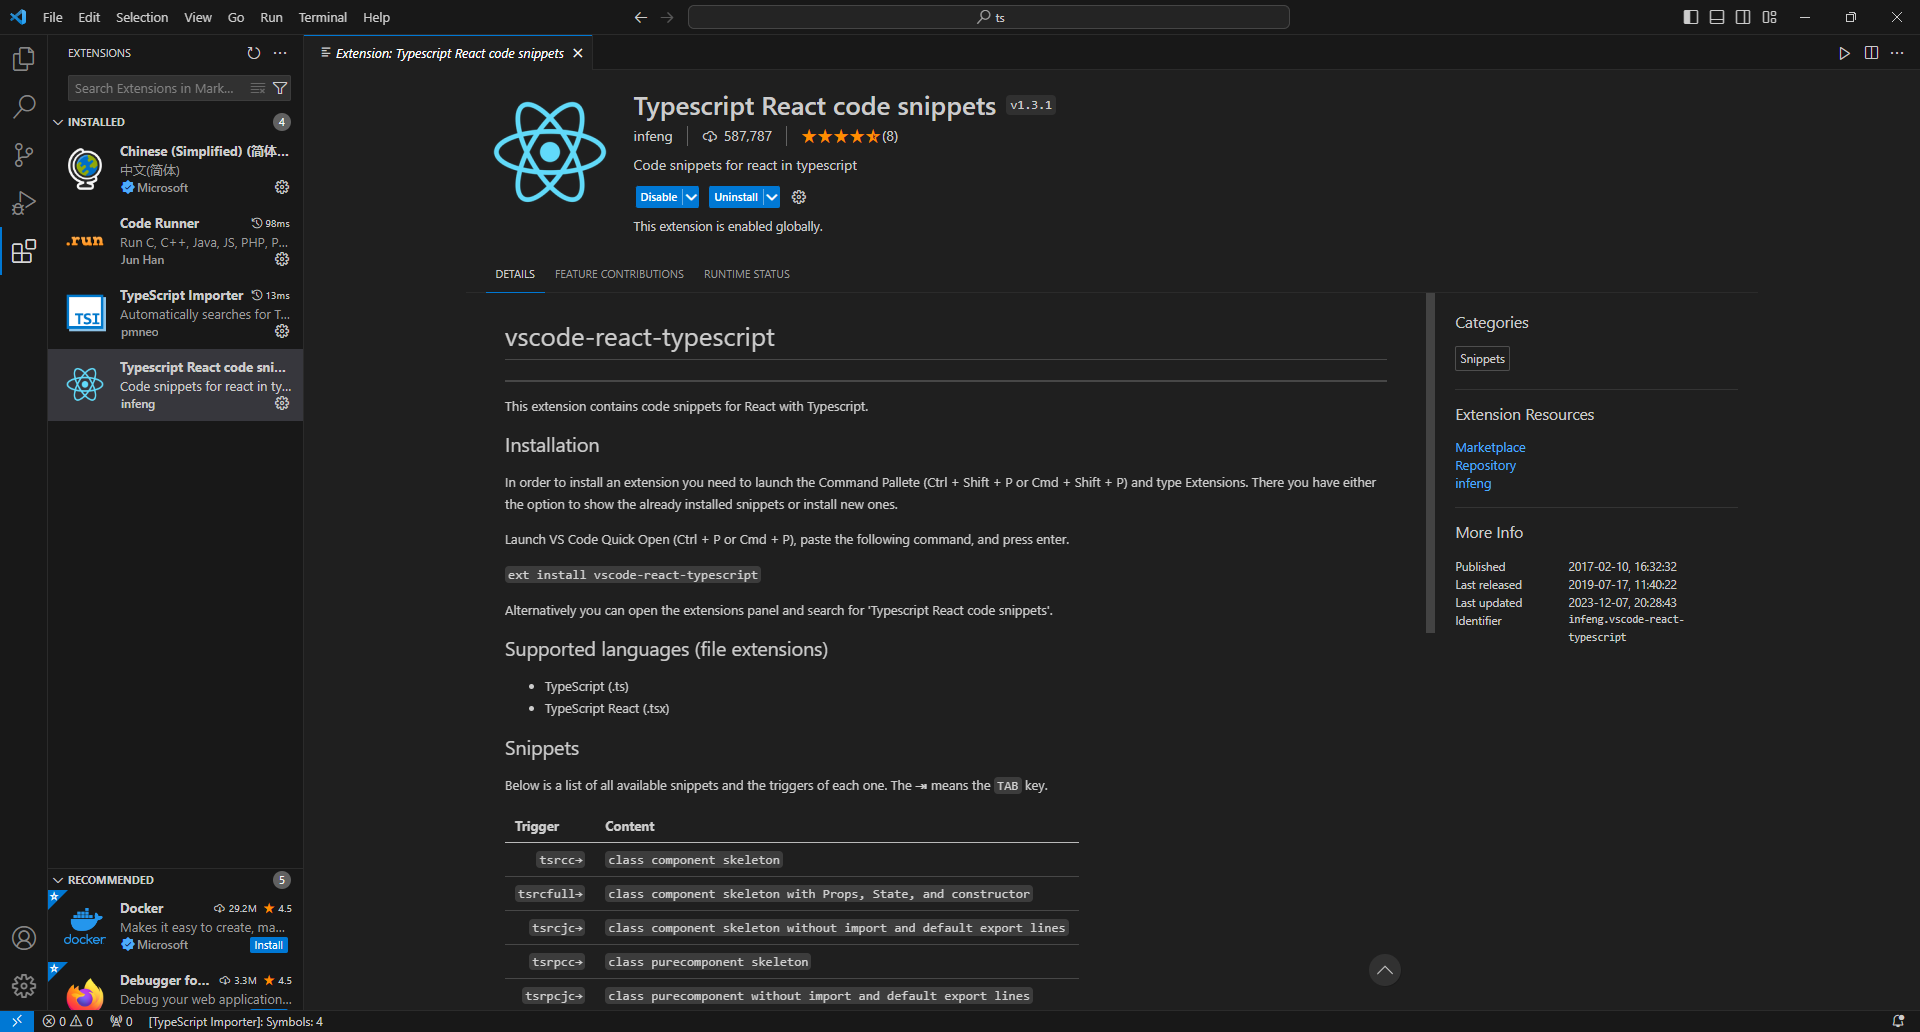Go forward in navigation history
The width and height of the screenshot is (1920, 1032).
pos(667,17)
